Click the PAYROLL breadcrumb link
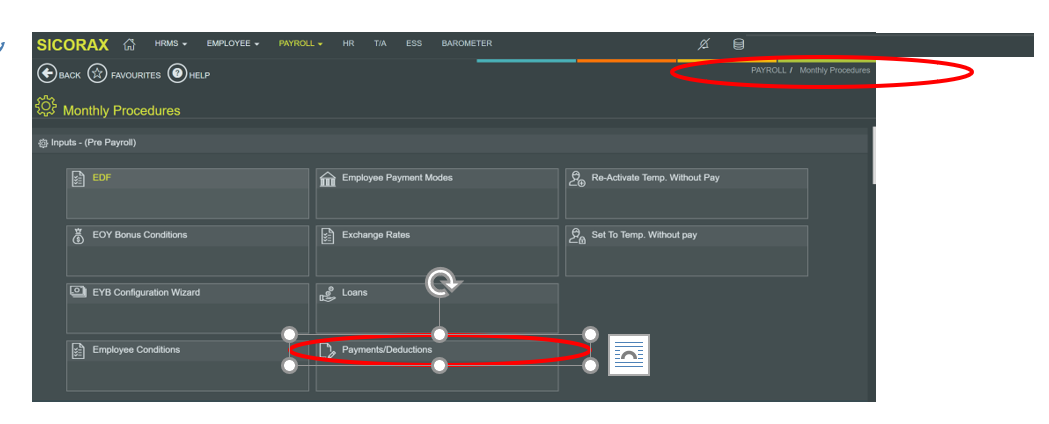Viewport: 1049px width, 424px height. [769, 70]
